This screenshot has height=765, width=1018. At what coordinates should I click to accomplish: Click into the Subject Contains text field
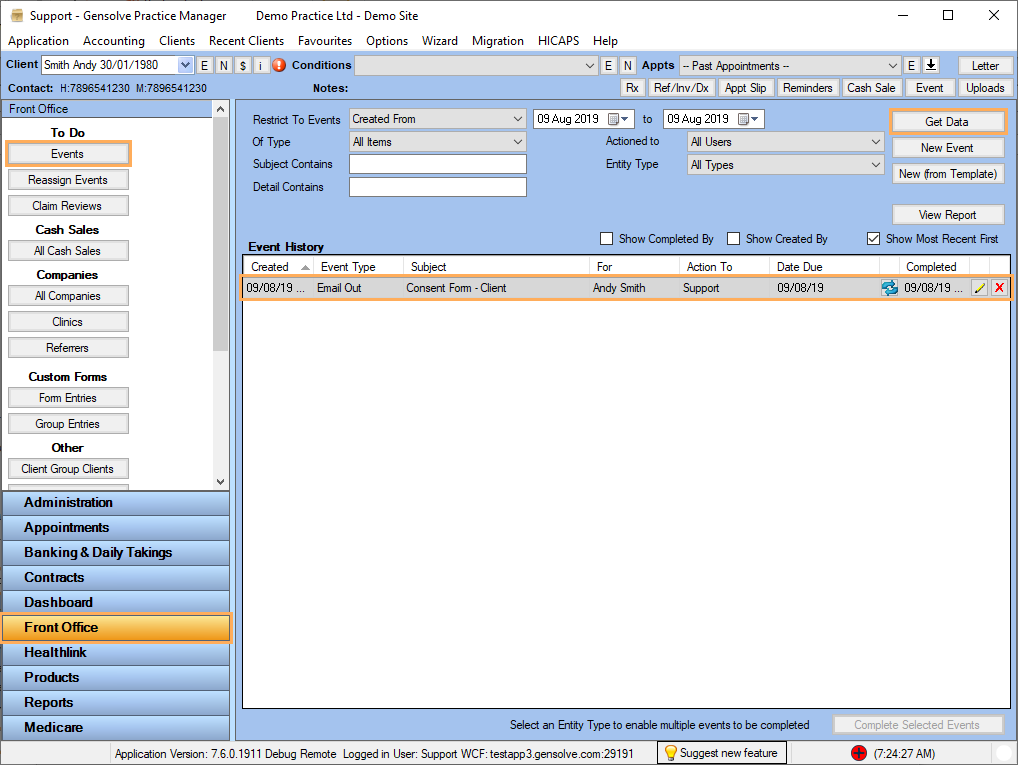pyautogui.click(x=437, y=164)
